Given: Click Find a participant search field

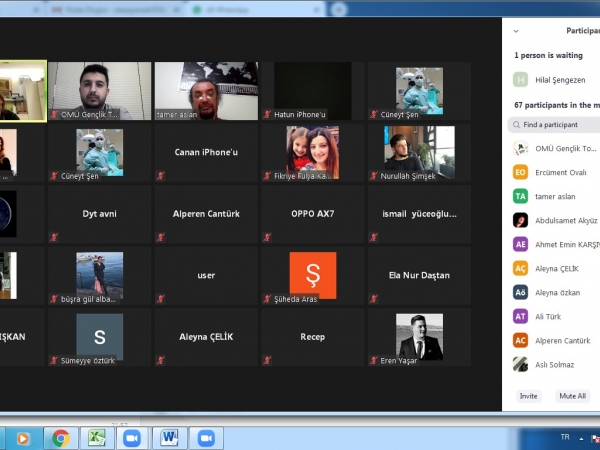Looking at the screenshot, I should pos(554,125).
